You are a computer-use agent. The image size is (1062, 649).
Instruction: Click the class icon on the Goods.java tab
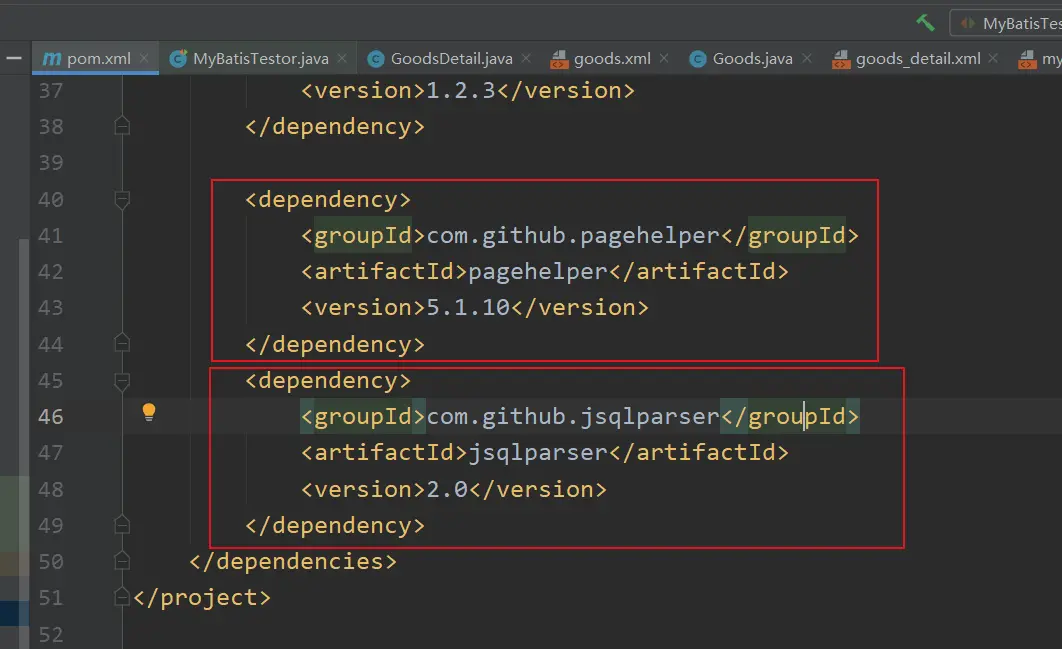point(698,59)
